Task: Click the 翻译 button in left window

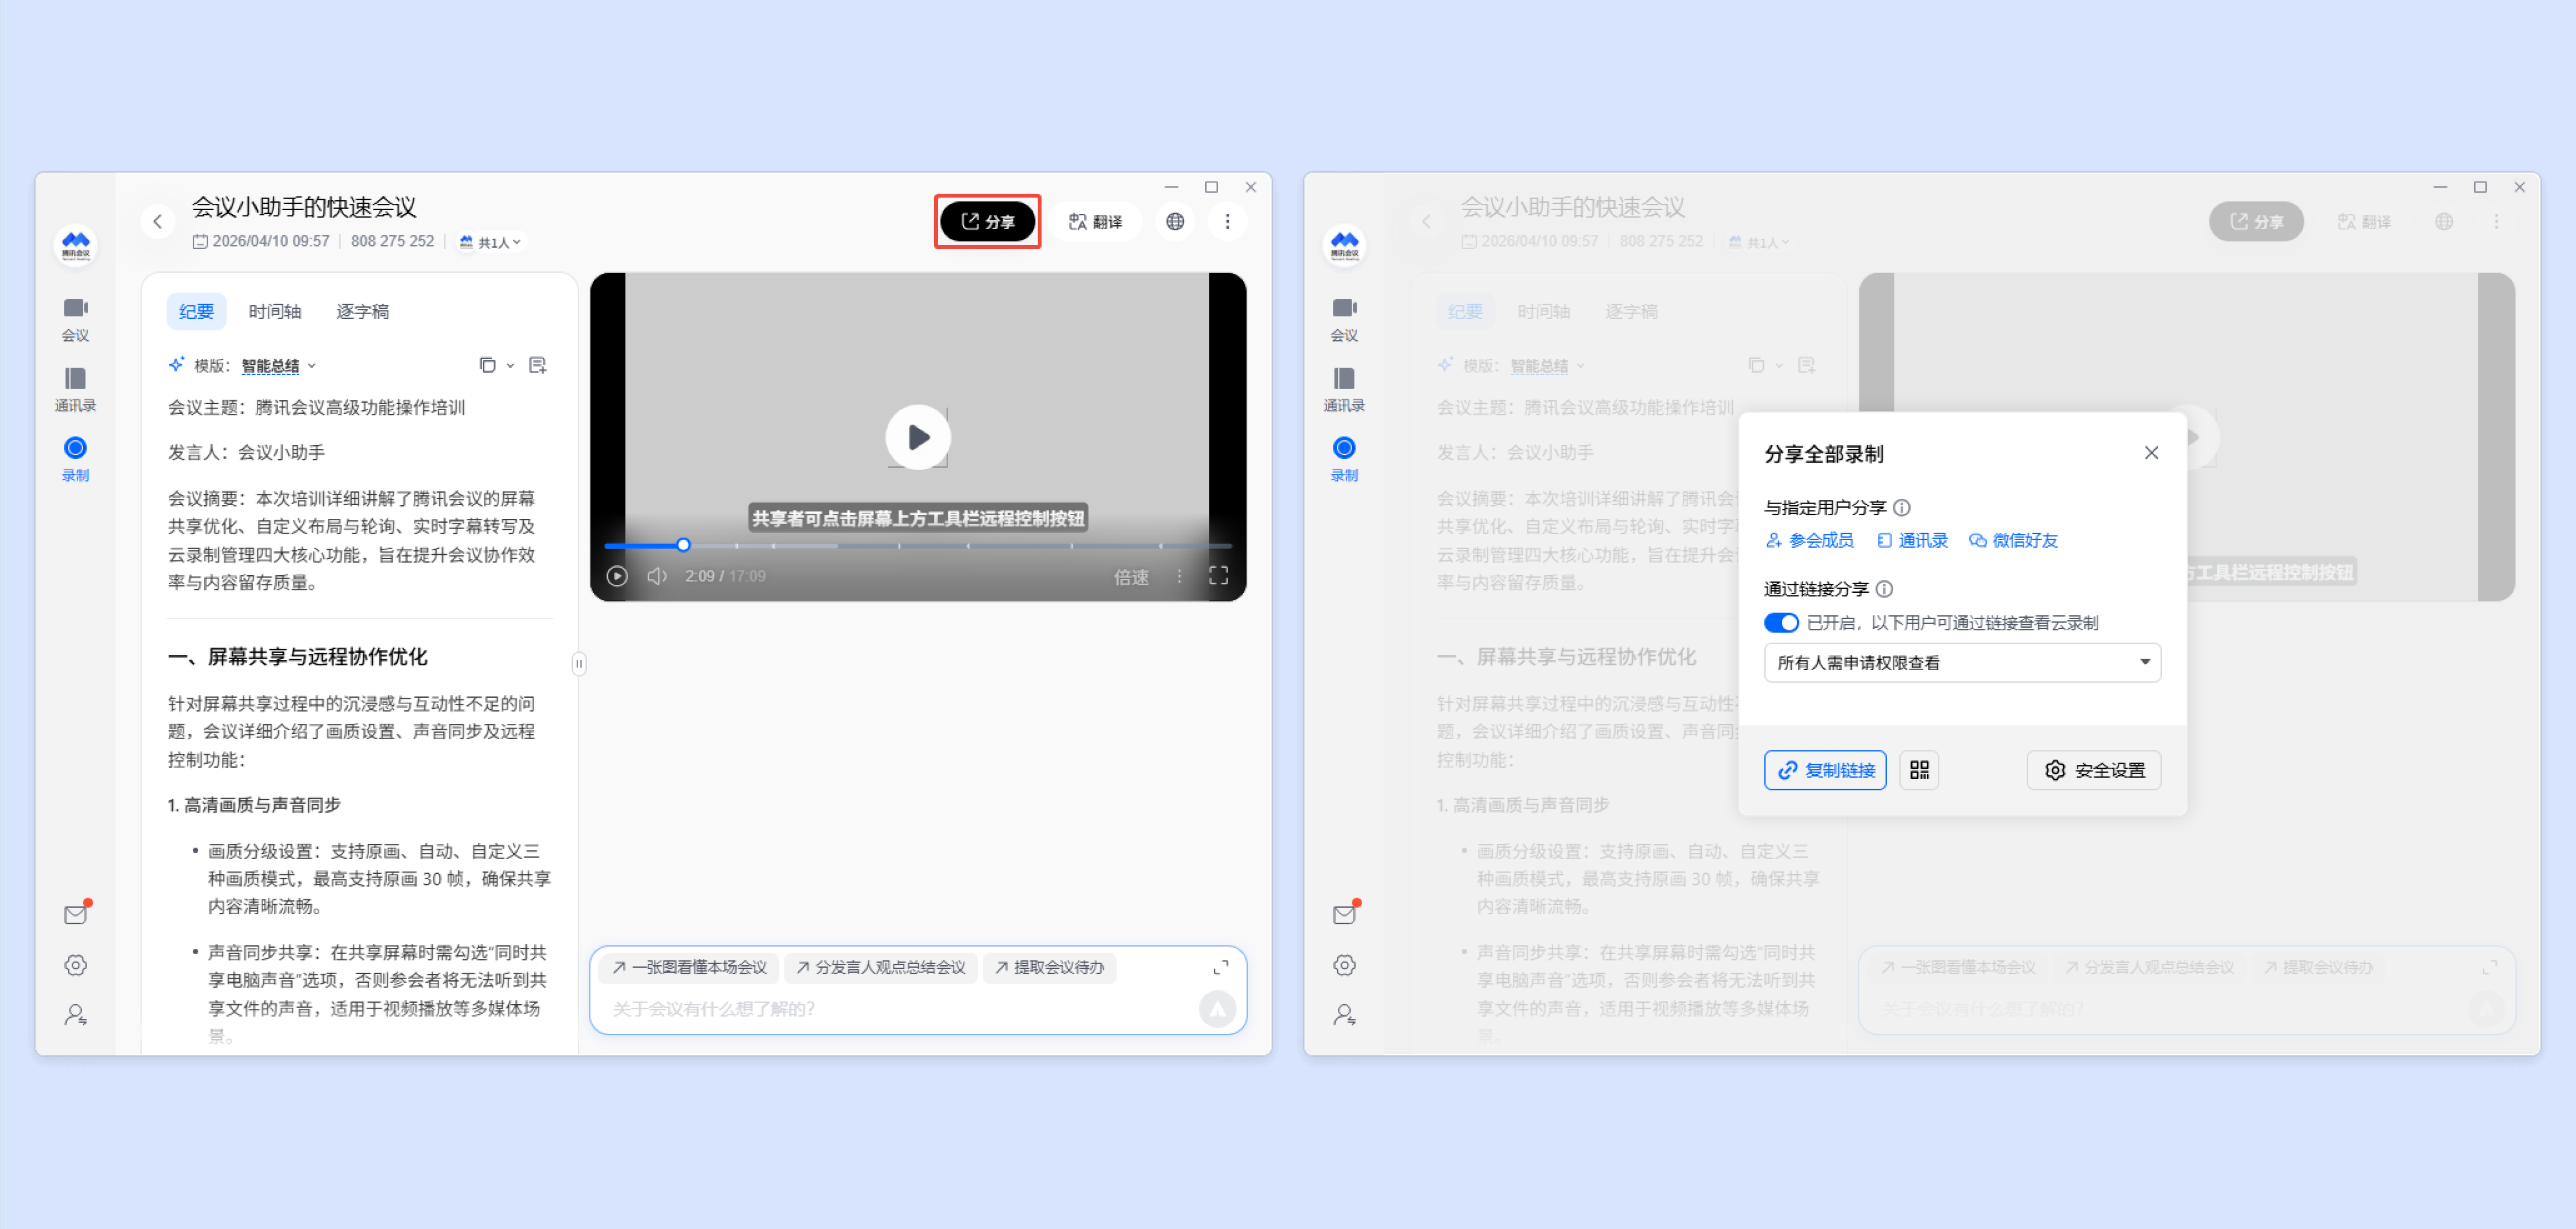Action: coord(1095,221)
